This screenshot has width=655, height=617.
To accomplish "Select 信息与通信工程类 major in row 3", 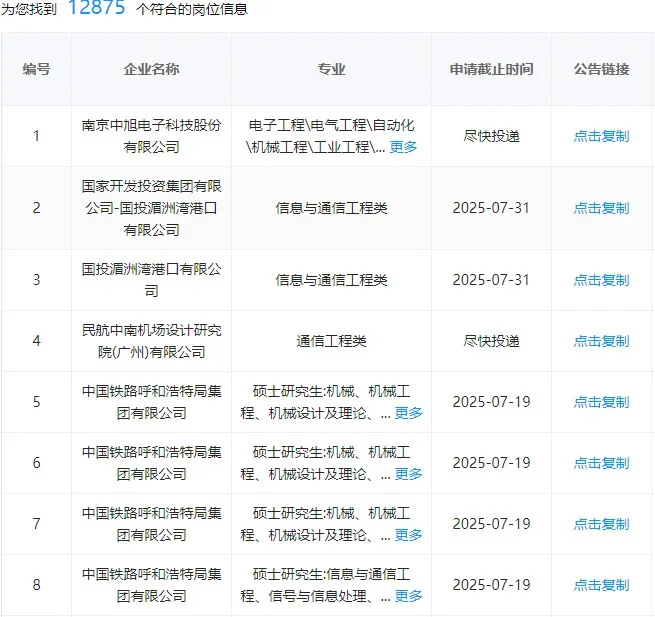I will (x=331, y=280).
